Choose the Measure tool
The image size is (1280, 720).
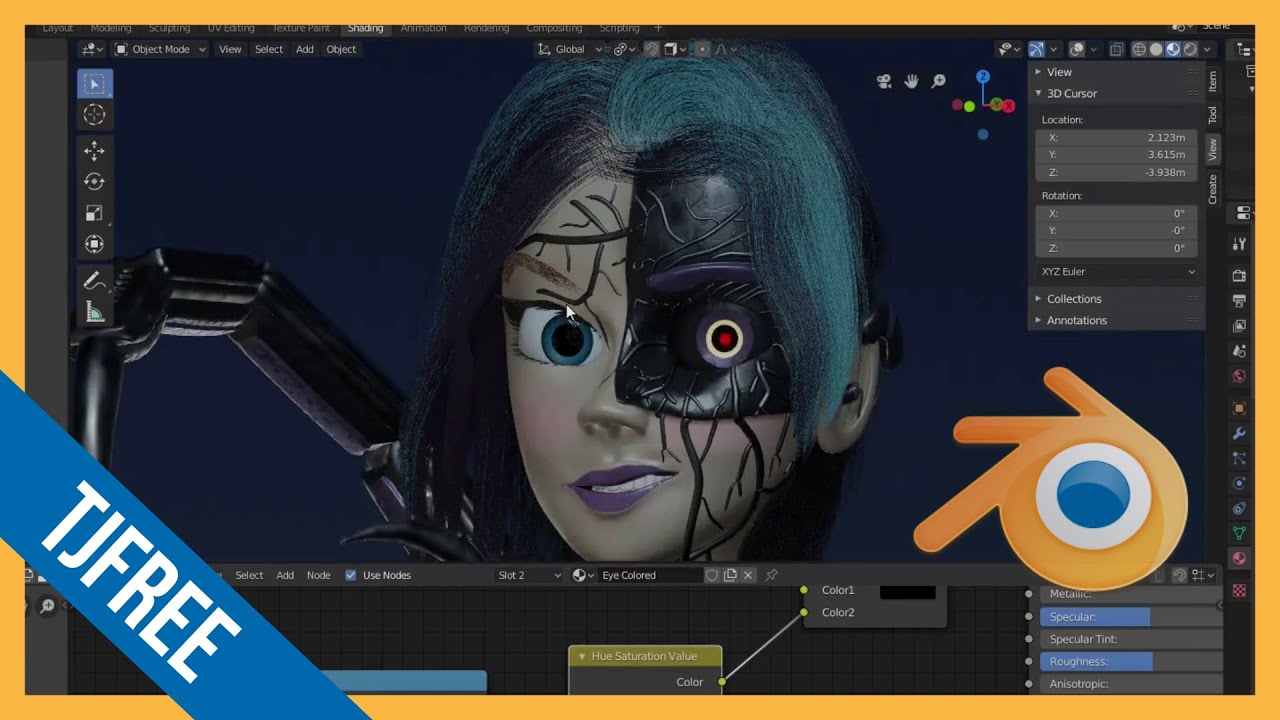[x=94, y=312]
